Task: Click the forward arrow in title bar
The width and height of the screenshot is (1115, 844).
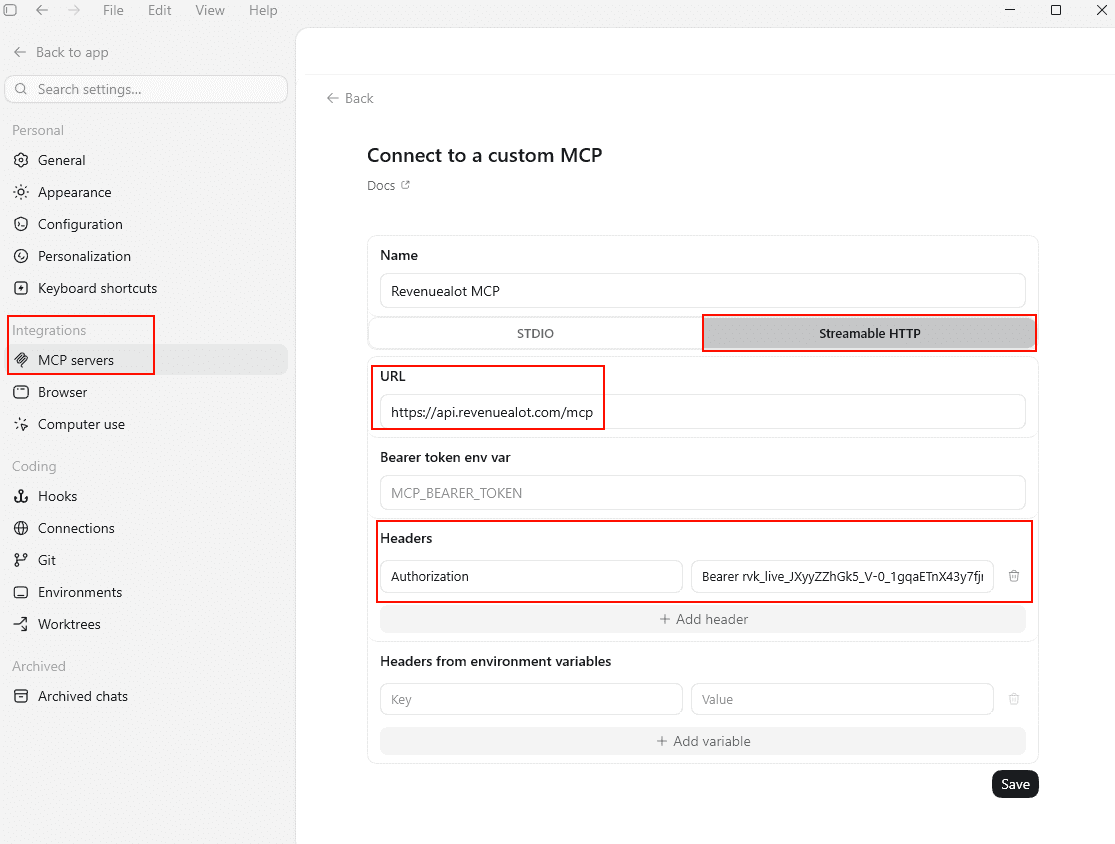Action: (x=74, y=10)
